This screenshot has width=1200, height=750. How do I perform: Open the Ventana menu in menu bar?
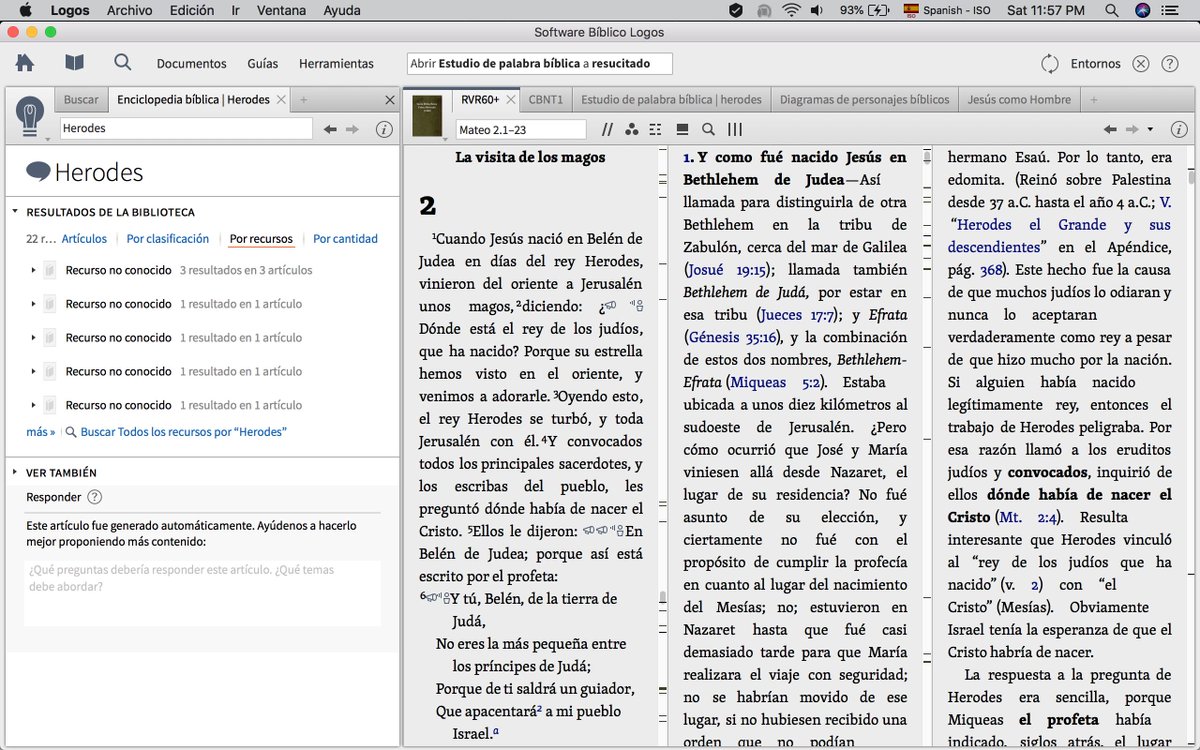[x=283, y=10]
